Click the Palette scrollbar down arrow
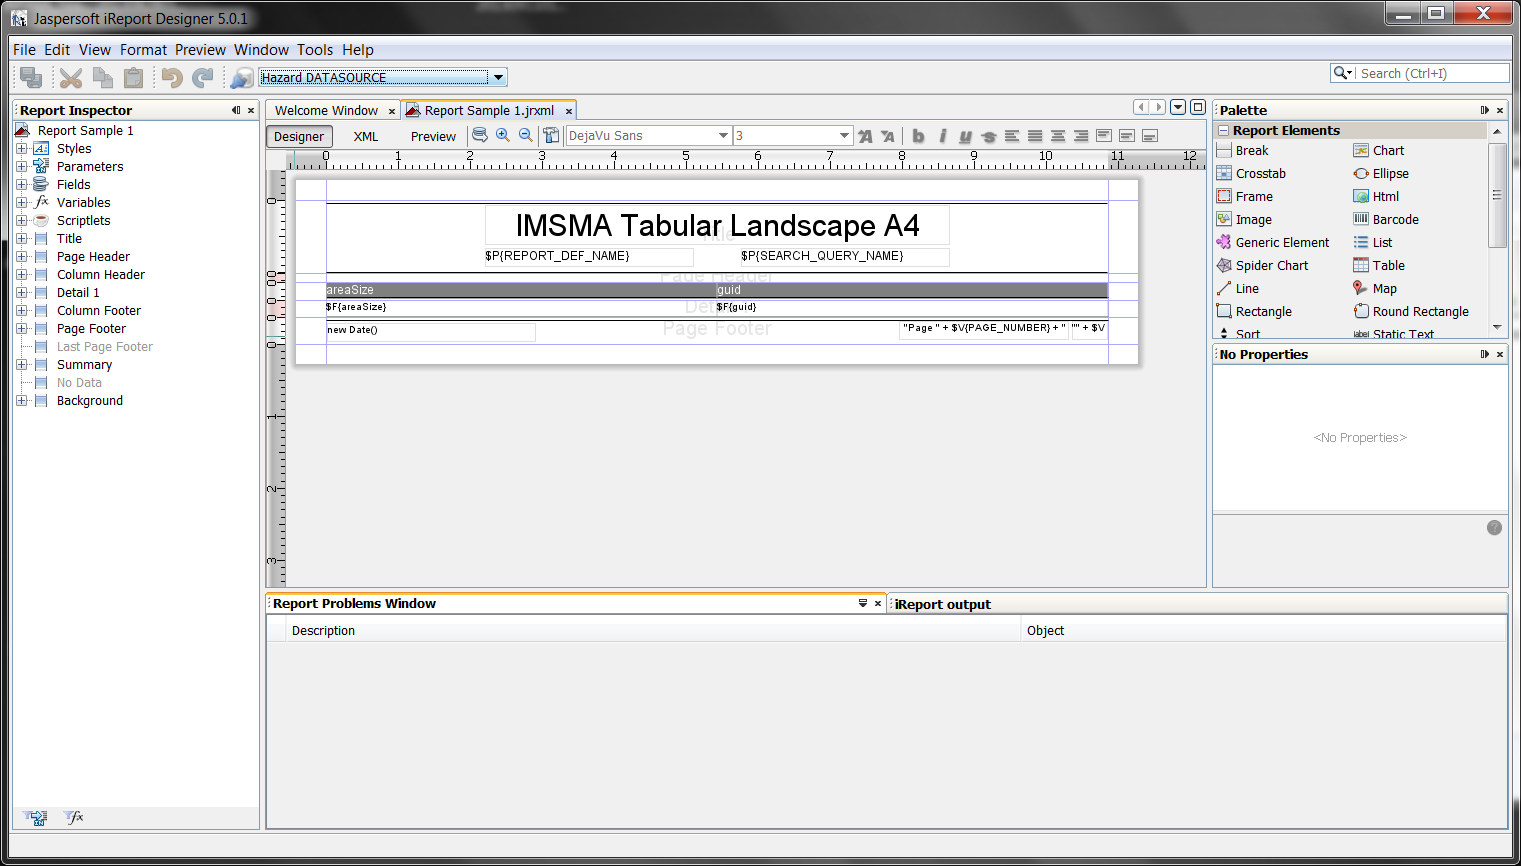 pyautogui.click(x=1497, y=327)
